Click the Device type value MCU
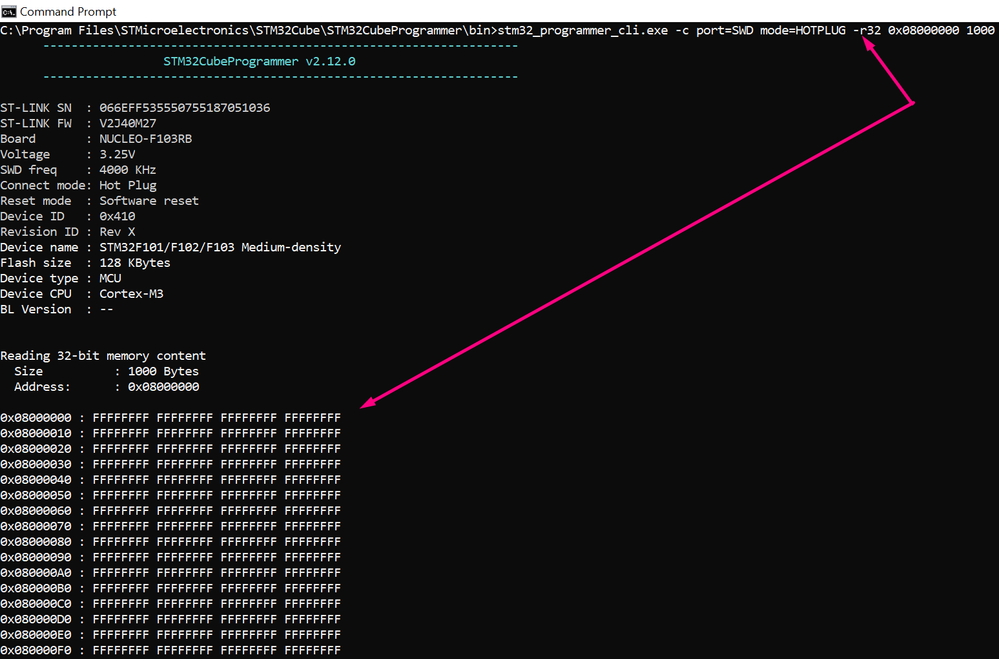The width and height of the screenshot is (999, 659). pos(110,278)
